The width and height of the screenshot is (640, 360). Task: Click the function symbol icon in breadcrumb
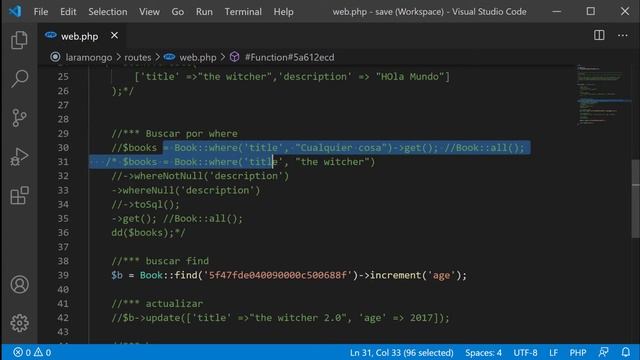[x=234, y=57]
